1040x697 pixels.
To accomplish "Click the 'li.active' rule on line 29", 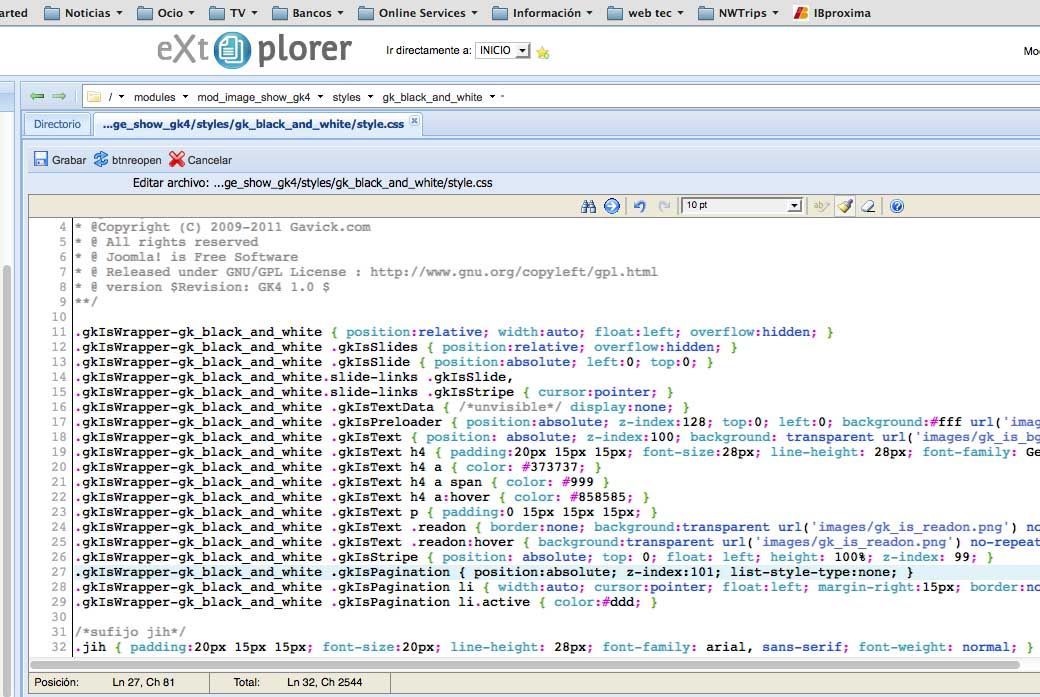I will [x=366, y=602].
